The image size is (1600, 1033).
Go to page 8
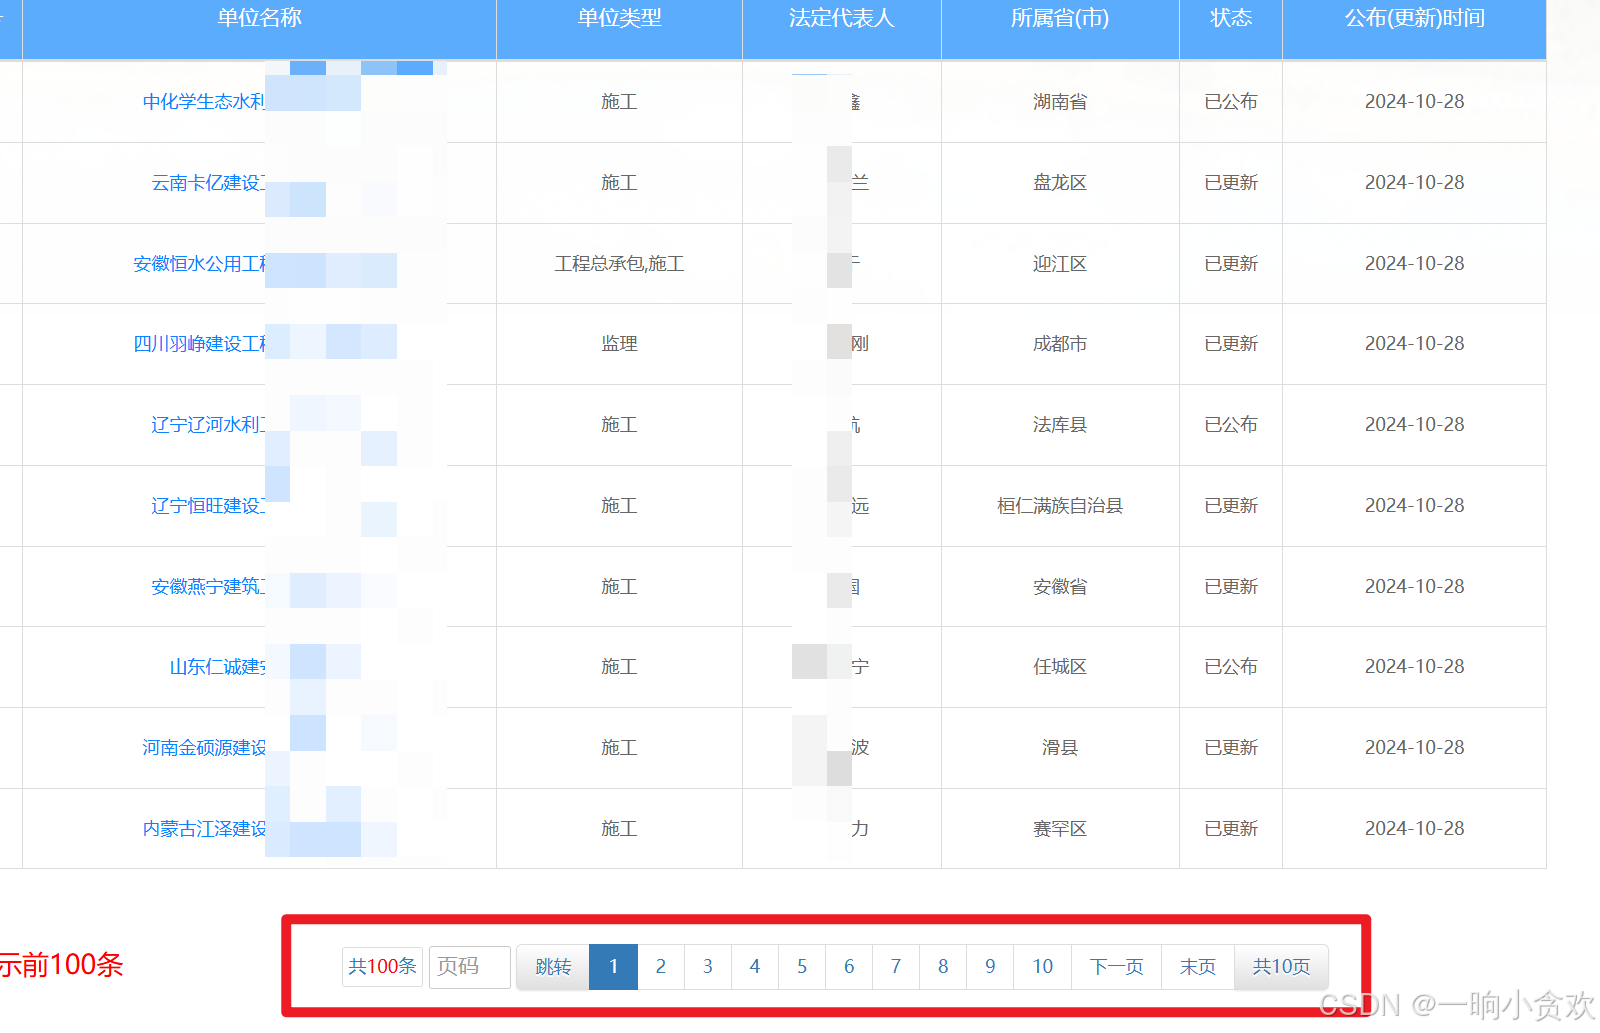(x=943, y=967)
